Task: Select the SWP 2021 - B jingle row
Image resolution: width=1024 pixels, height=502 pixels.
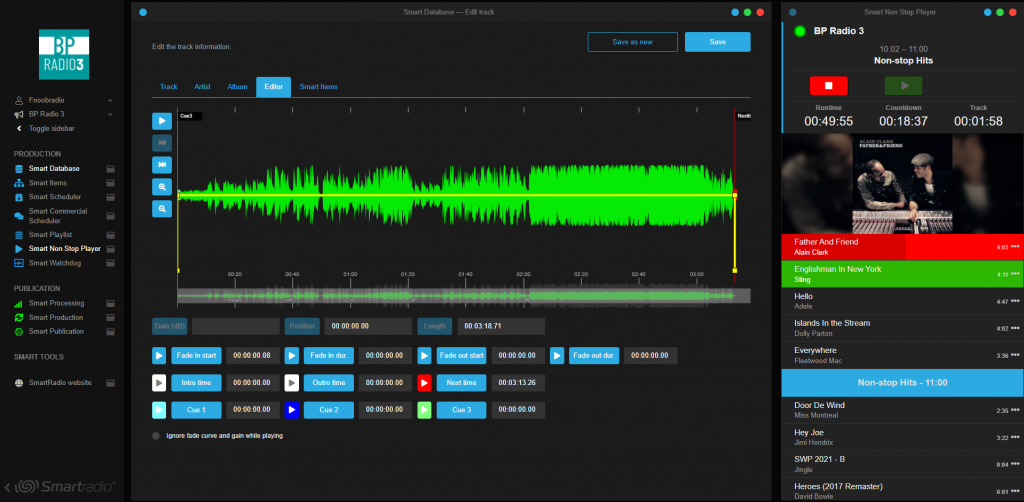Action: [903, 464]
